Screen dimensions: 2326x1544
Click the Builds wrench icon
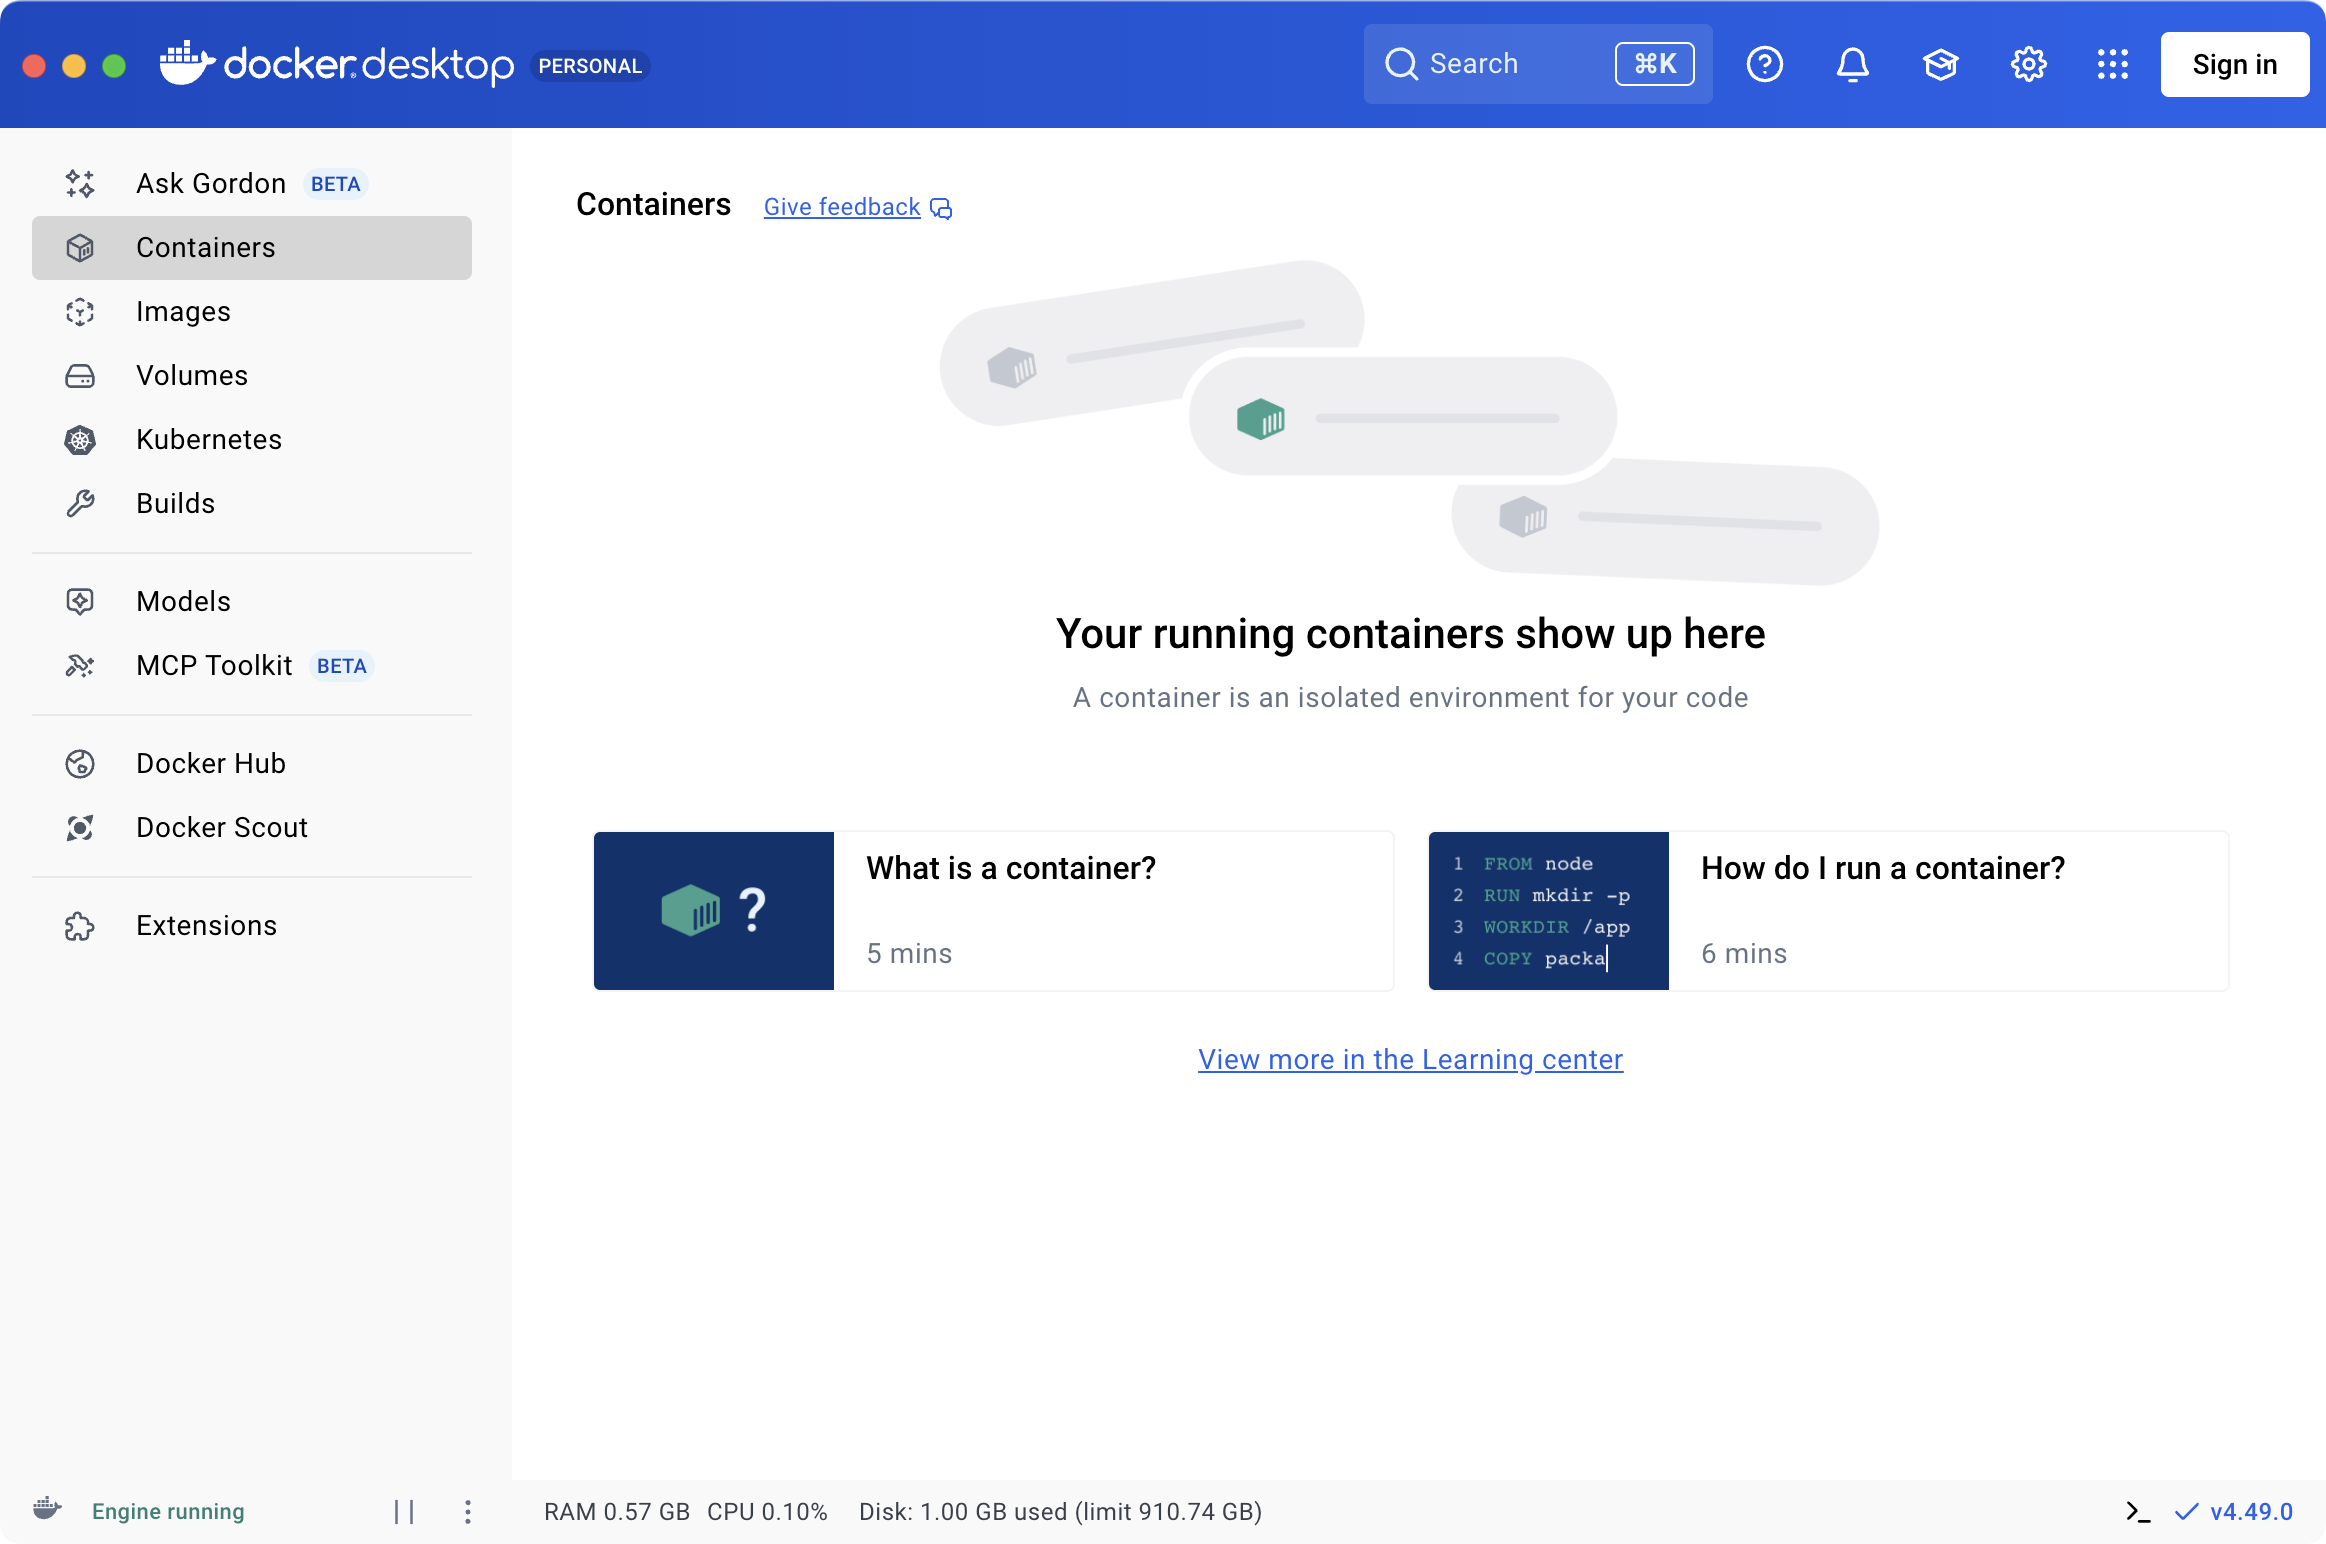click(x=80, y=503)
